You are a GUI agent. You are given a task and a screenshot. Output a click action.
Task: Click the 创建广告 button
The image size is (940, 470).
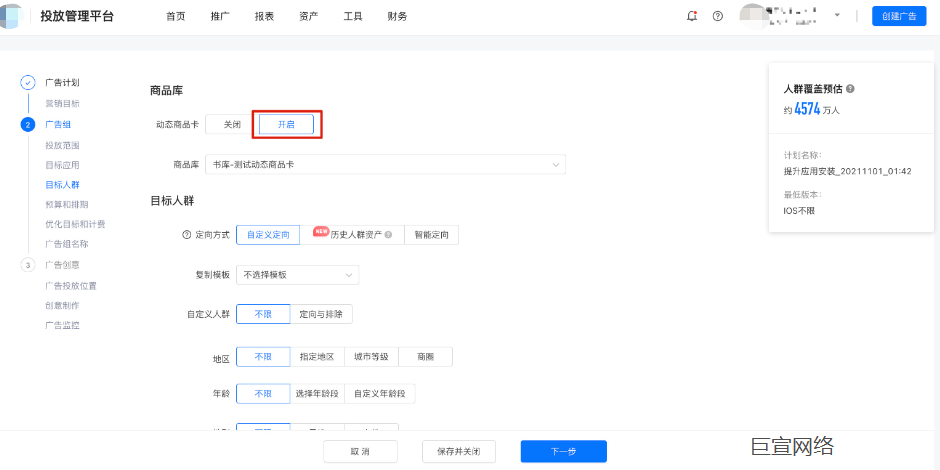coord(899,16)
